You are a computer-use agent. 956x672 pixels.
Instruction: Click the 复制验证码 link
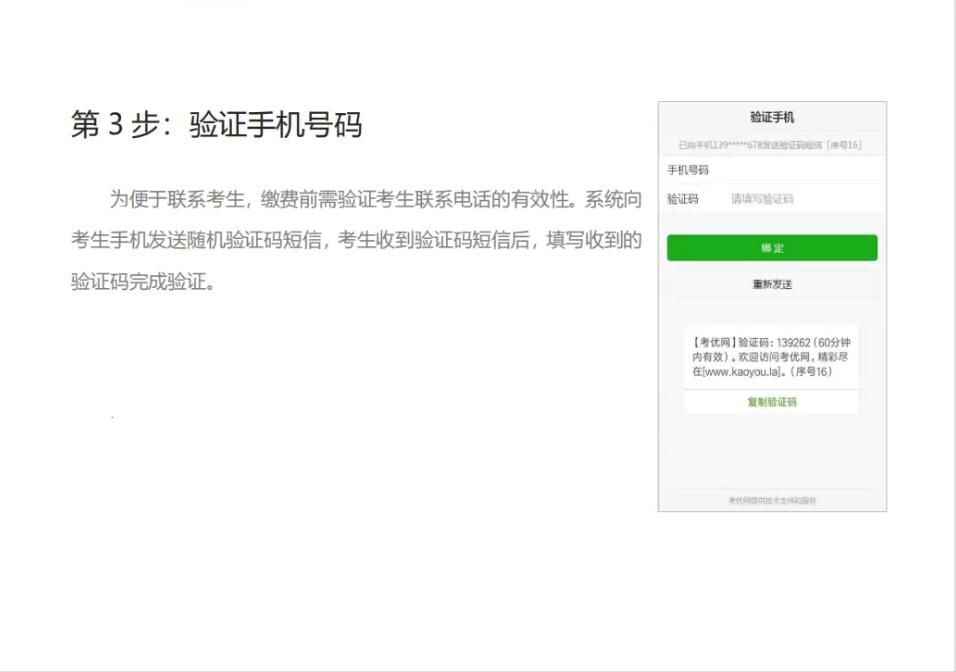(772, 402)
